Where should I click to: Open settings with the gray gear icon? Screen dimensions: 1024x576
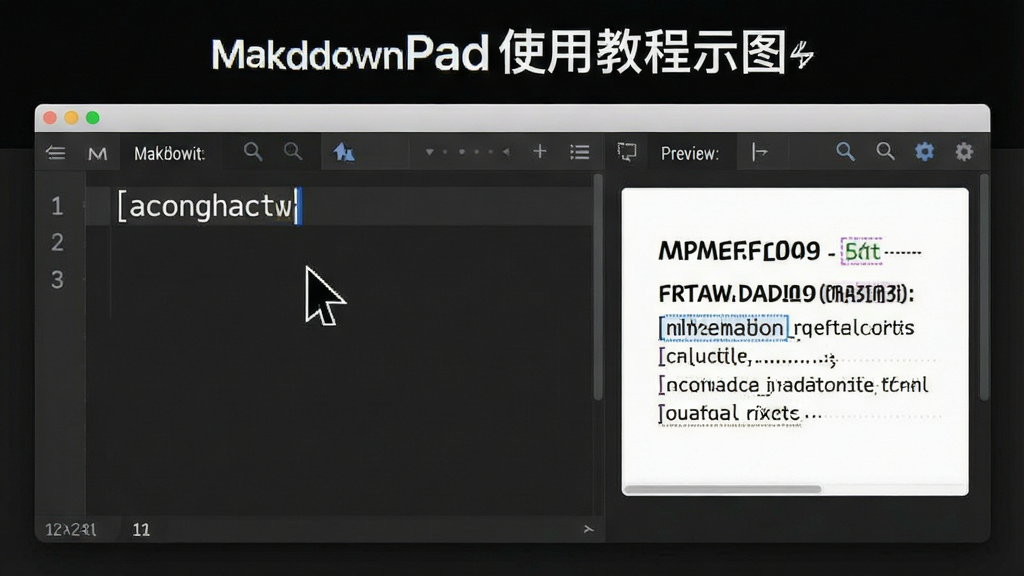[964, 152]
